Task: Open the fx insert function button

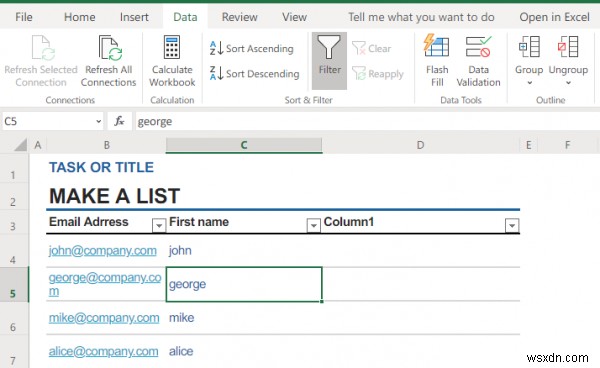Action: coord(119,121)
